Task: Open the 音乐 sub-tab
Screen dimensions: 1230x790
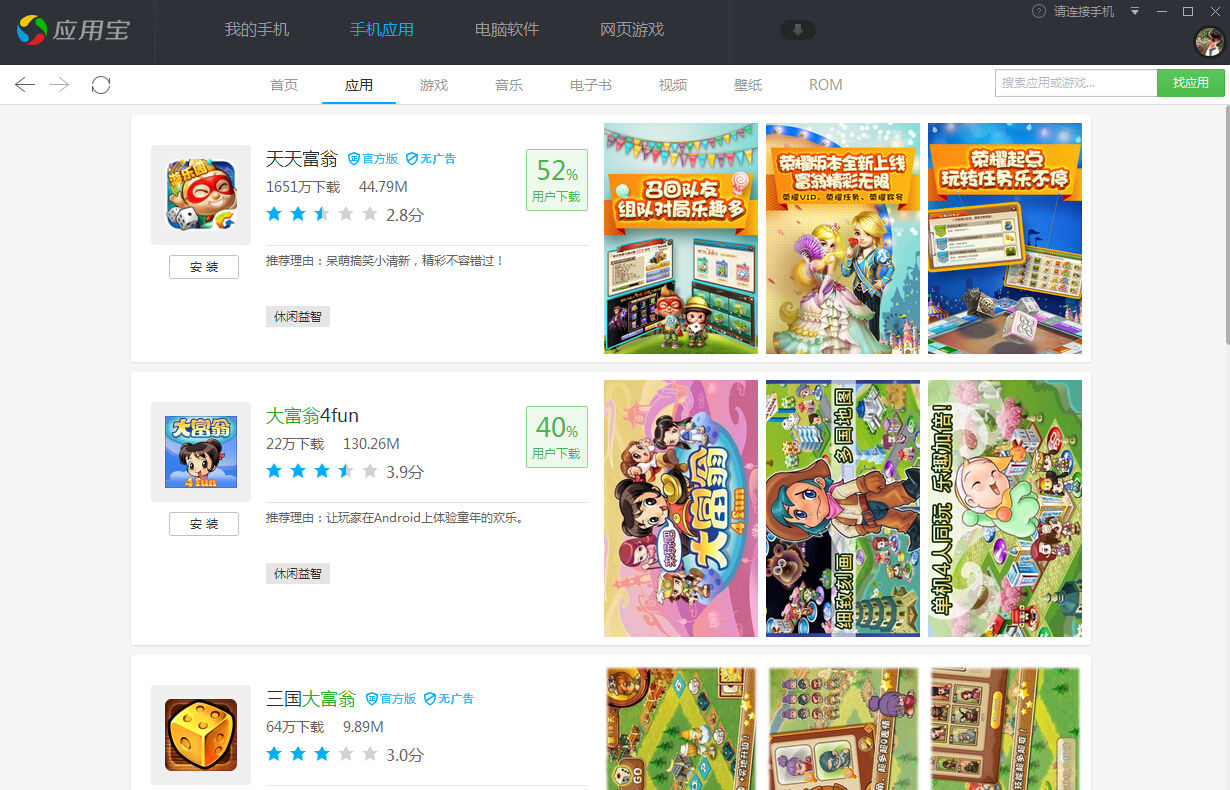Action: pos(509,85)
